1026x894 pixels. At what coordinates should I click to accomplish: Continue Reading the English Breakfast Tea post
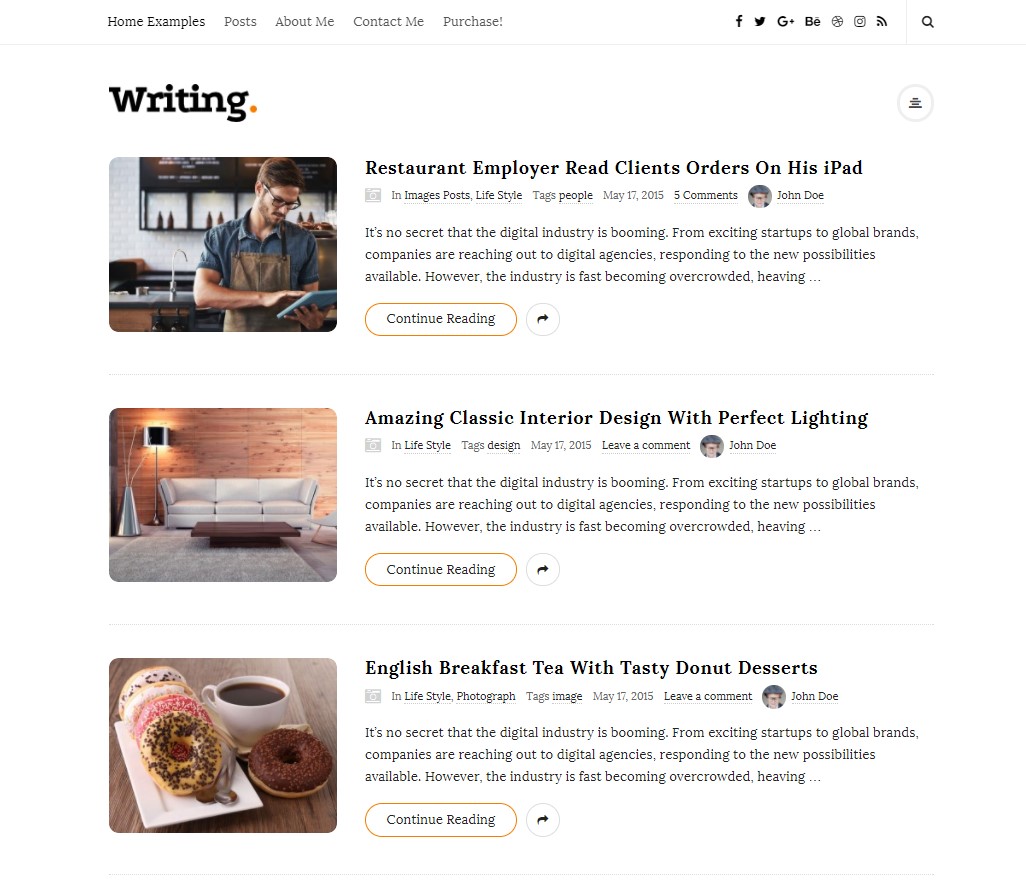click(x=441, y=819)
